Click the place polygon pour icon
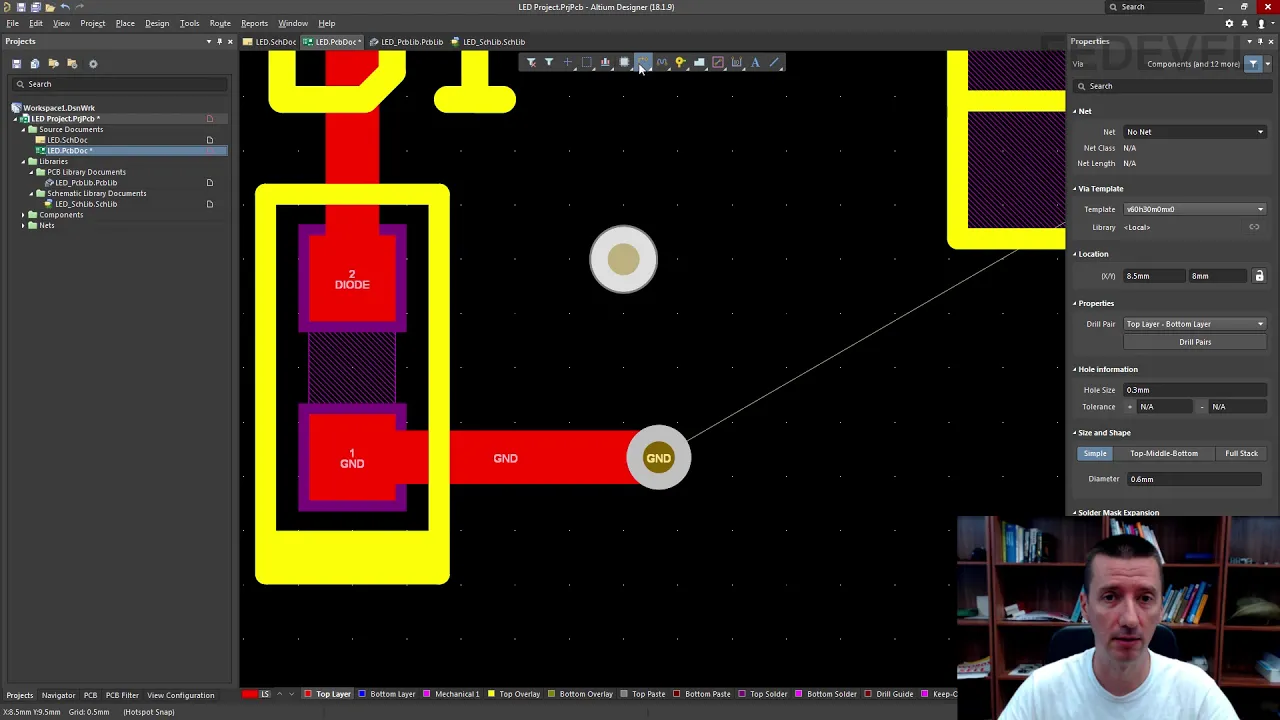Viewport: 1280px width, 720px height. tap(699, 63)
